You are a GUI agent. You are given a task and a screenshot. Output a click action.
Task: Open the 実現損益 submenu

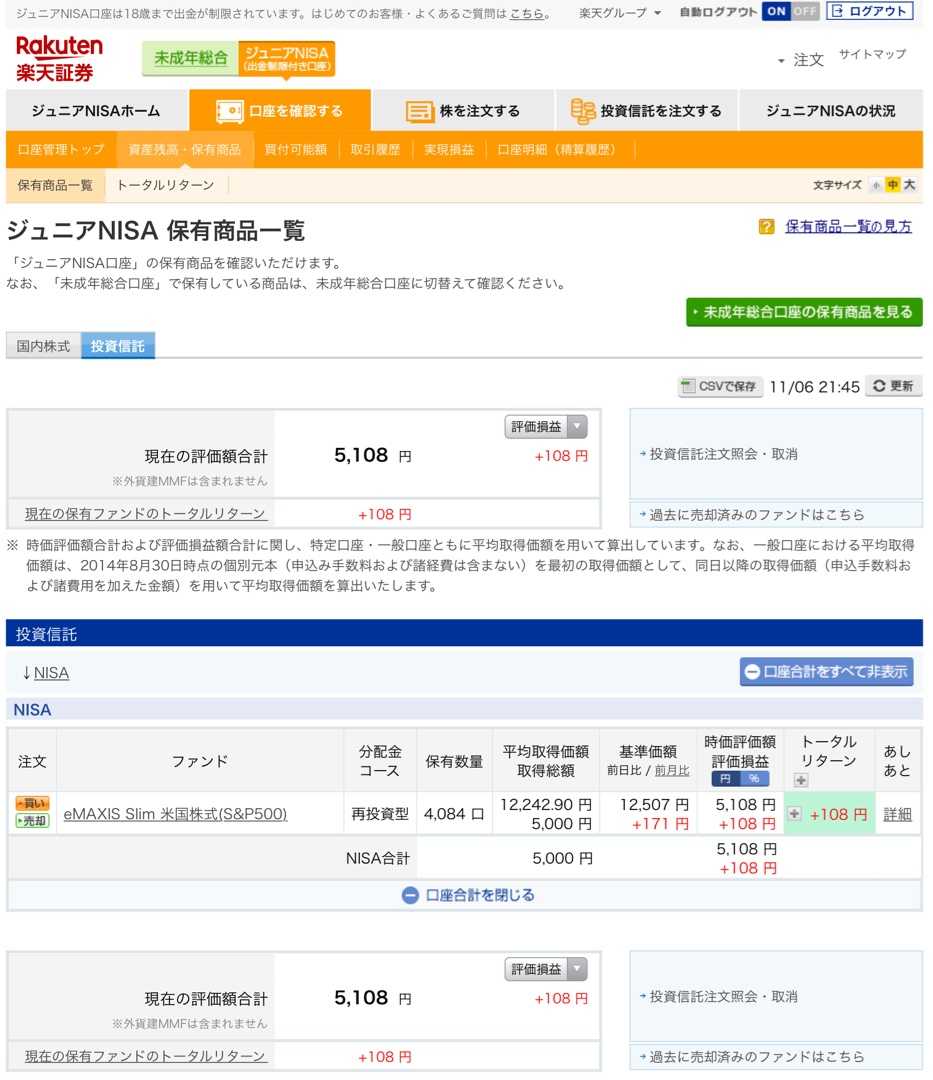point(449,149)
